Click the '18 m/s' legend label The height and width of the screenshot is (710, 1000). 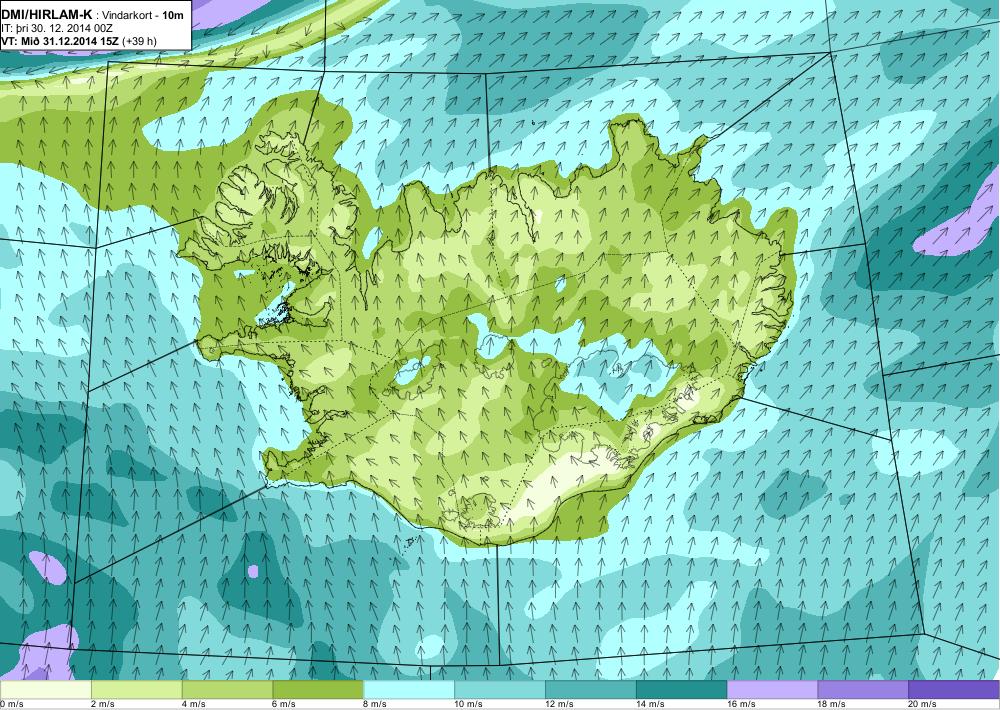coord(832,704)
